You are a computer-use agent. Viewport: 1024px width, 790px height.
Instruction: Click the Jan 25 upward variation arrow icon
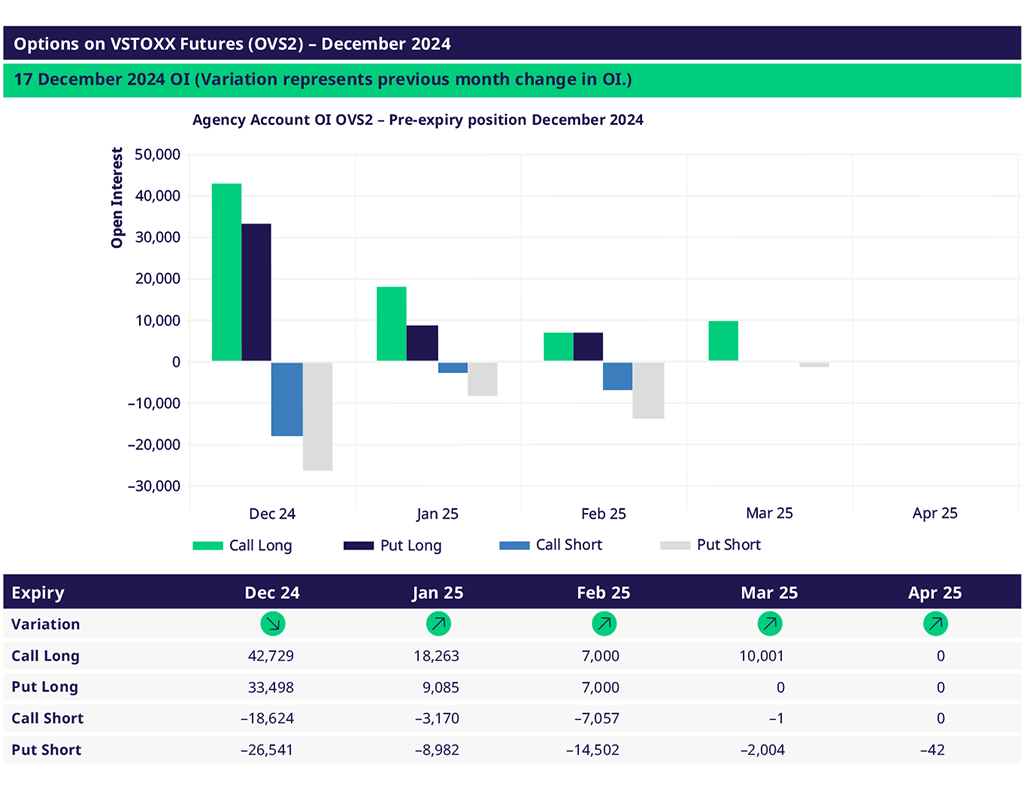tap(437, 624)
